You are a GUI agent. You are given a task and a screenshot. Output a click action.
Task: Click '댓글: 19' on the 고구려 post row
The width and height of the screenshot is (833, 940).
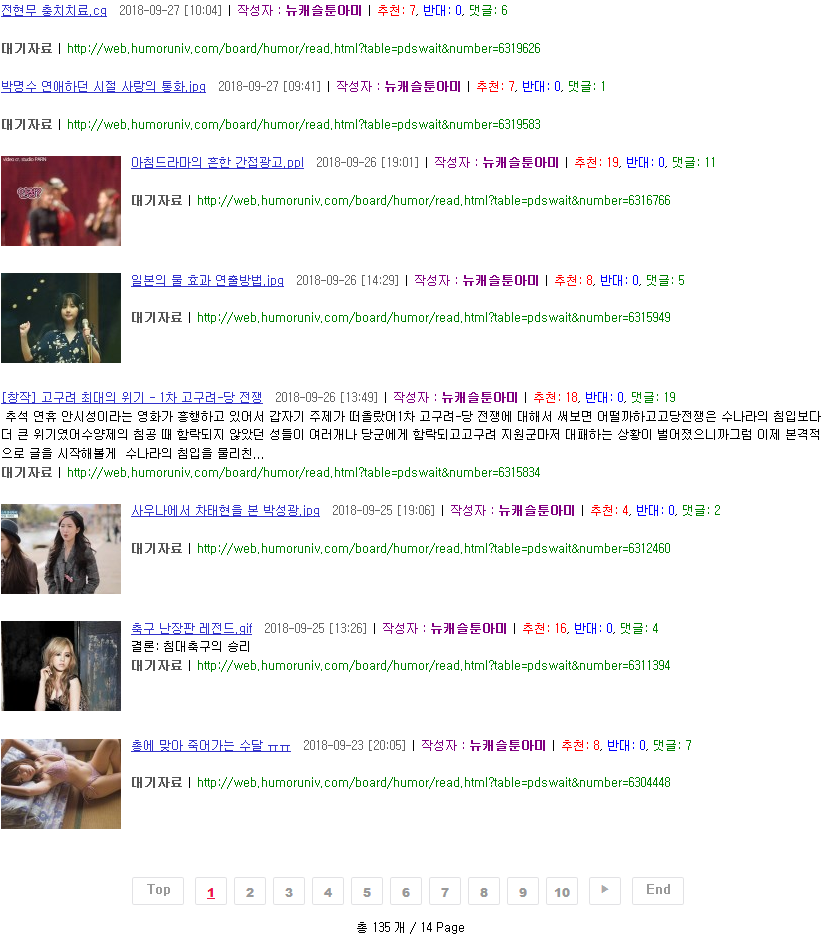click(x=653, y=397)
